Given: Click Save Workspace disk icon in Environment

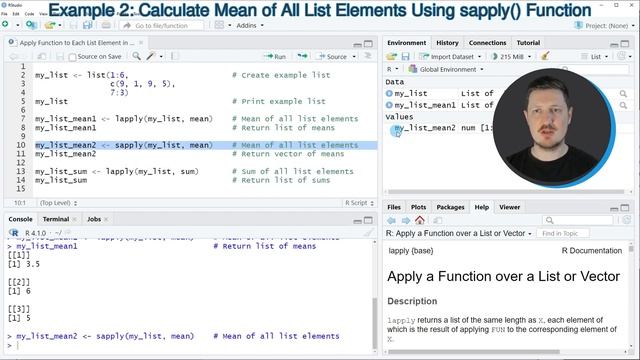Looking at the screenshot, I should pos(405,56).
